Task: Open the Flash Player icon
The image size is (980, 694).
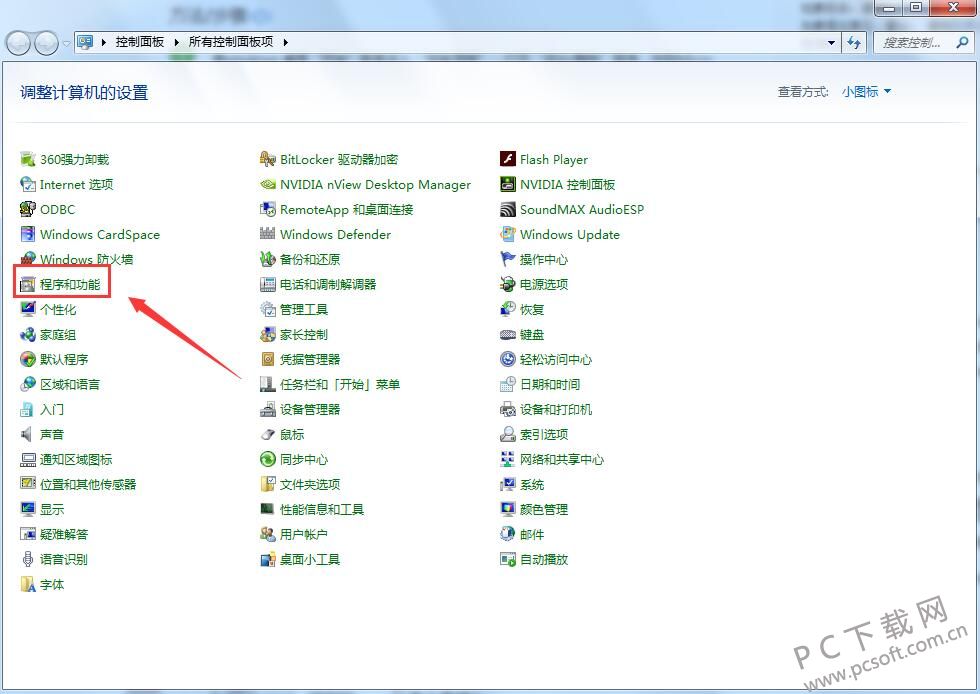Action: click(508, 159)
